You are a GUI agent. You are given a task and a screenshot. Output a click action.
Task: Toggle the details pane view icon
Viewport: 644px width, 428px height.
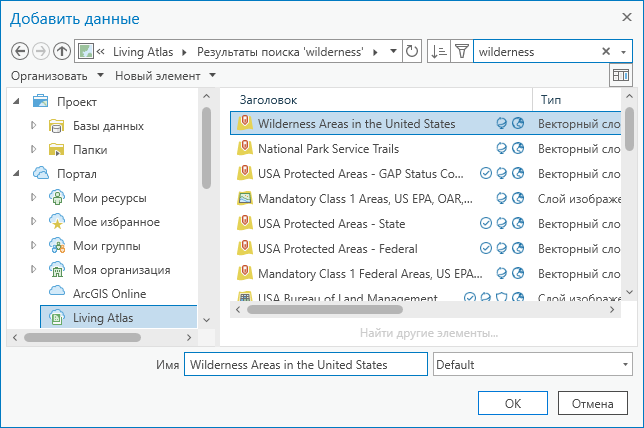(x=621, y=76)
